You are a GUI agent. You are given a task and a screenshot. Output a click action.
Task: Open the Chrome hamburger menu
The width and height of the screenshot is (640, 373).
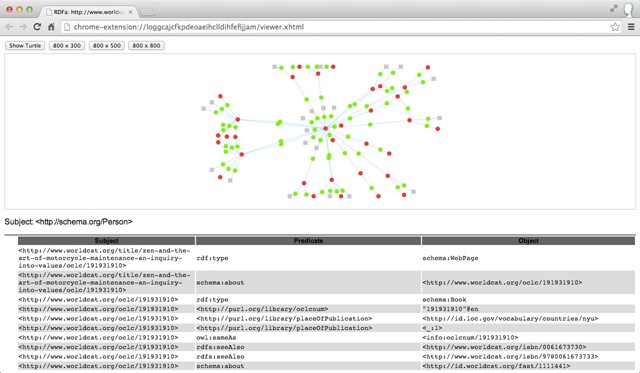point(631,27)
